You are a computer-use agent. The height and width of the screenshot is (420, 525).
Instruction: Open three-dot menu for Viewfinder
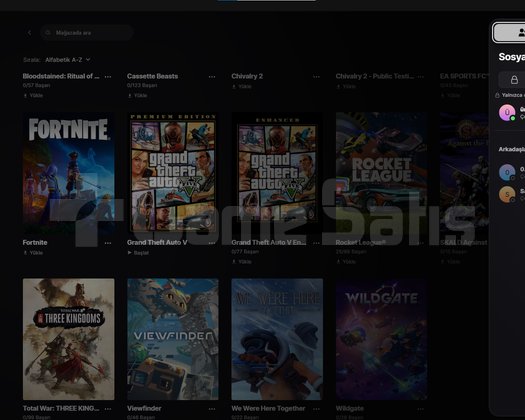click(212, 409)
